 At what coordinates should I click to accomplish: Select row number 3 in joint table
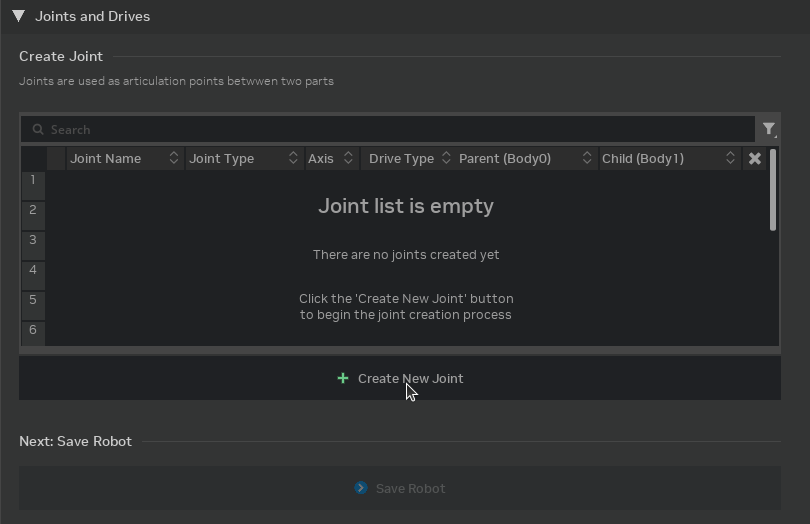click(33, 241)
